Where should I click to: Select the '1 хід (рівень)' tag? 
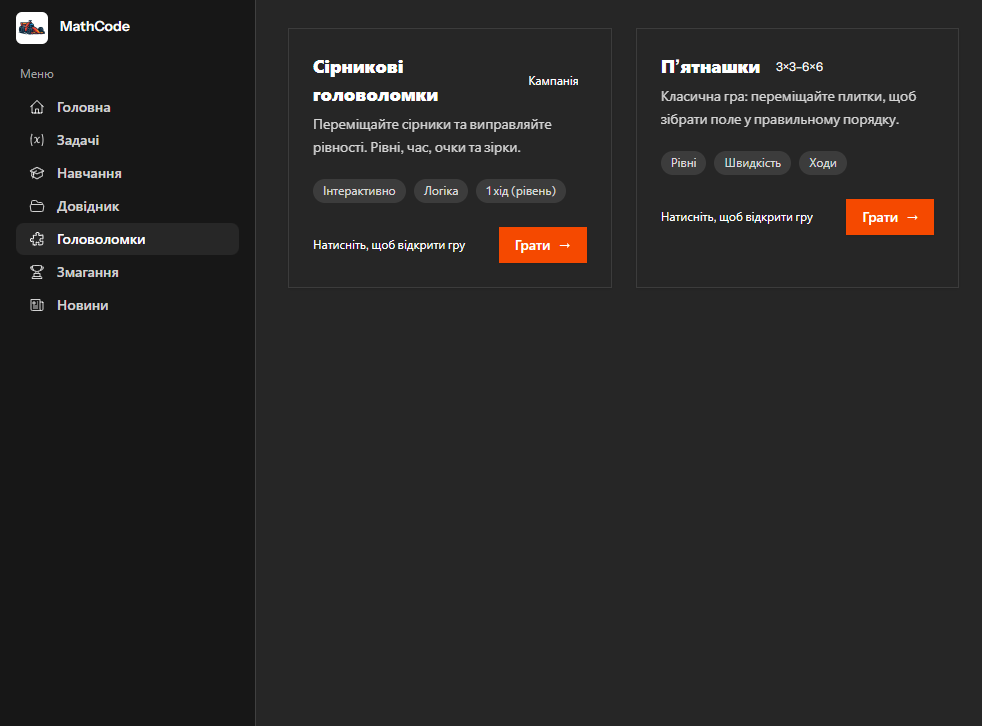(521, 191)
